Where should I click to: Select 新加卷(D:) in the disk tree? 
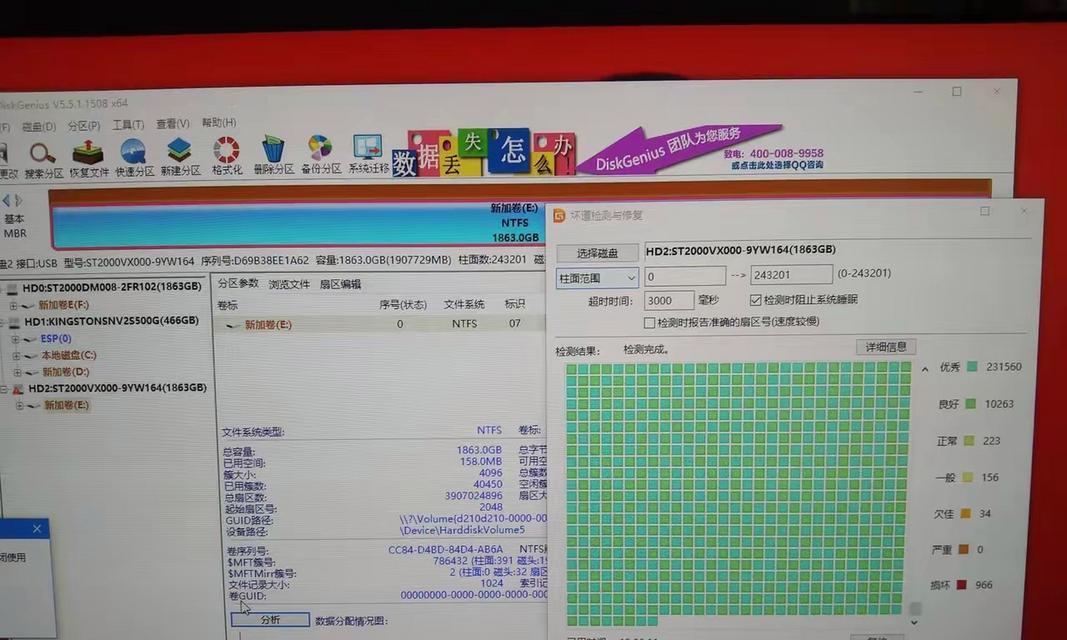click(x=65, y=372)
